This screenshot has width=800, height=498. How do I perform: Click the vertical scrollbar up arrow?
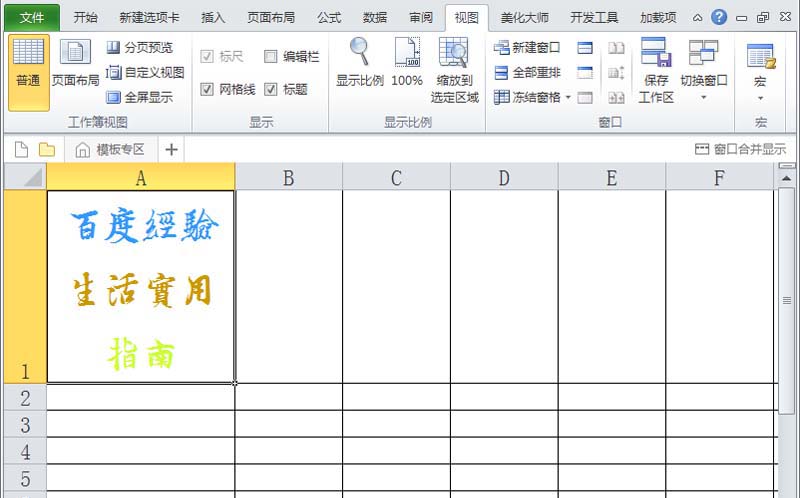tap(786, 179)
